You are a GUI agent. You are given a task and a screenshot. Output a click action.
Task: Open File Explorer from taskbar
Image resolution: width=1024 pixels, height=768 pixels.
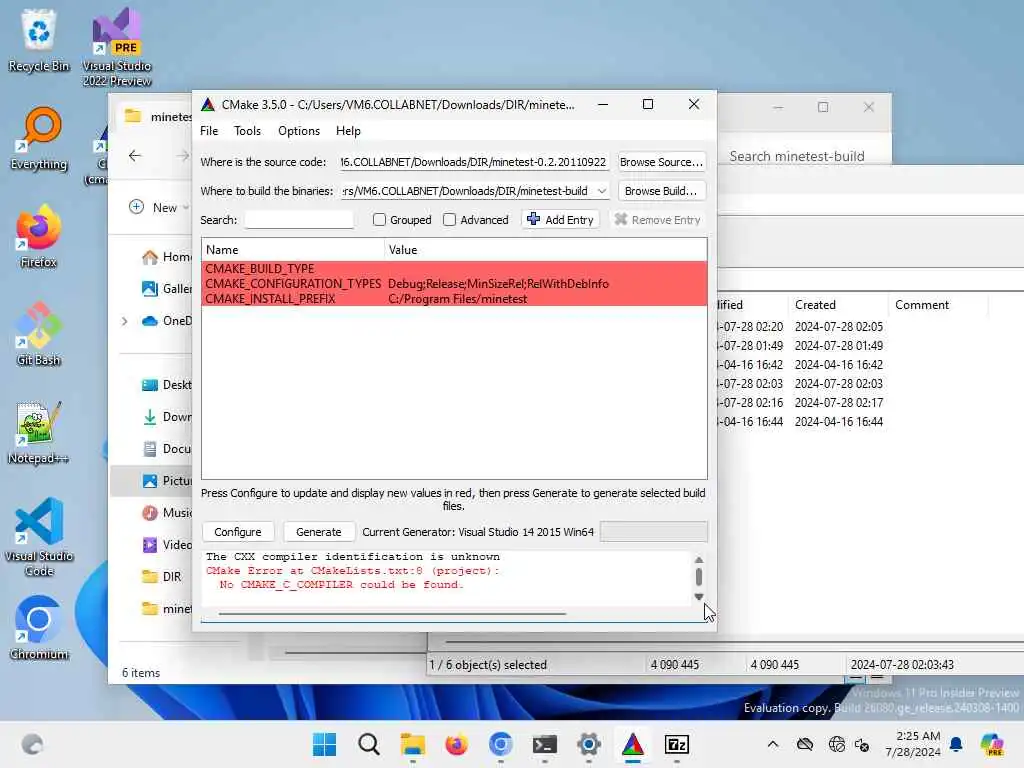click(x=413, y=744)
